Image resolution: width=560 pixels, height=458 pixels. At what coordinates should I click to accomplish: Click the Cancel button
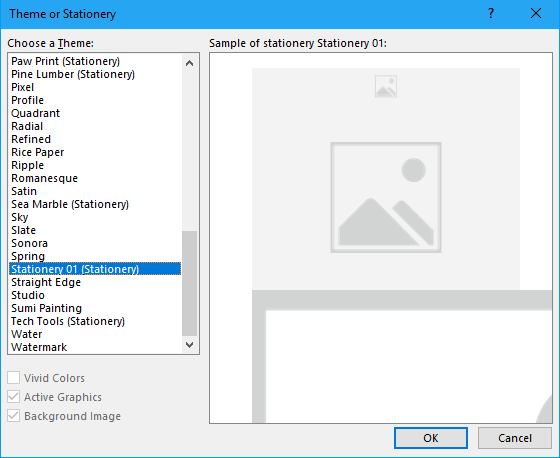coord(515,438)
